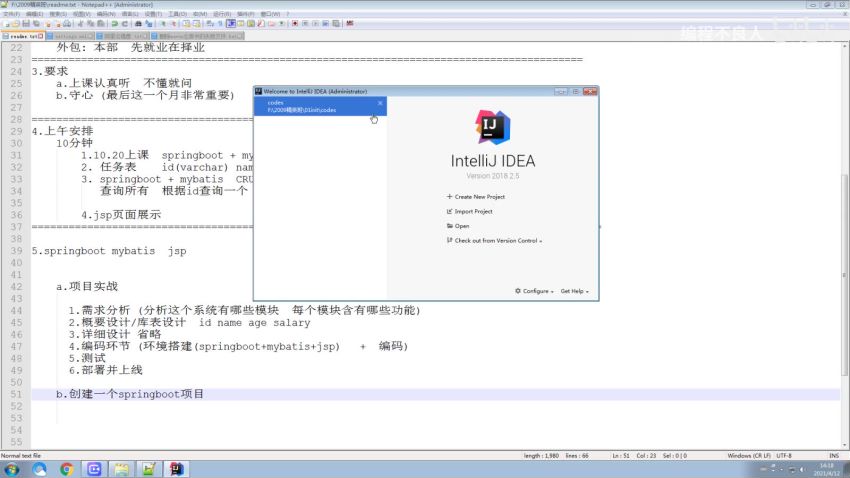Click the length : 1,980 status entry

[541, 456]
